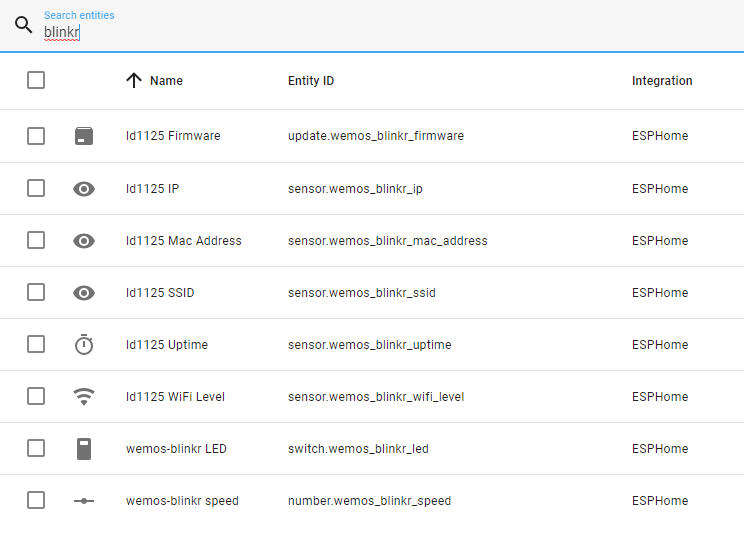
Task: Open the ld1125 Uptime entity name
Action: pos(167,345)
